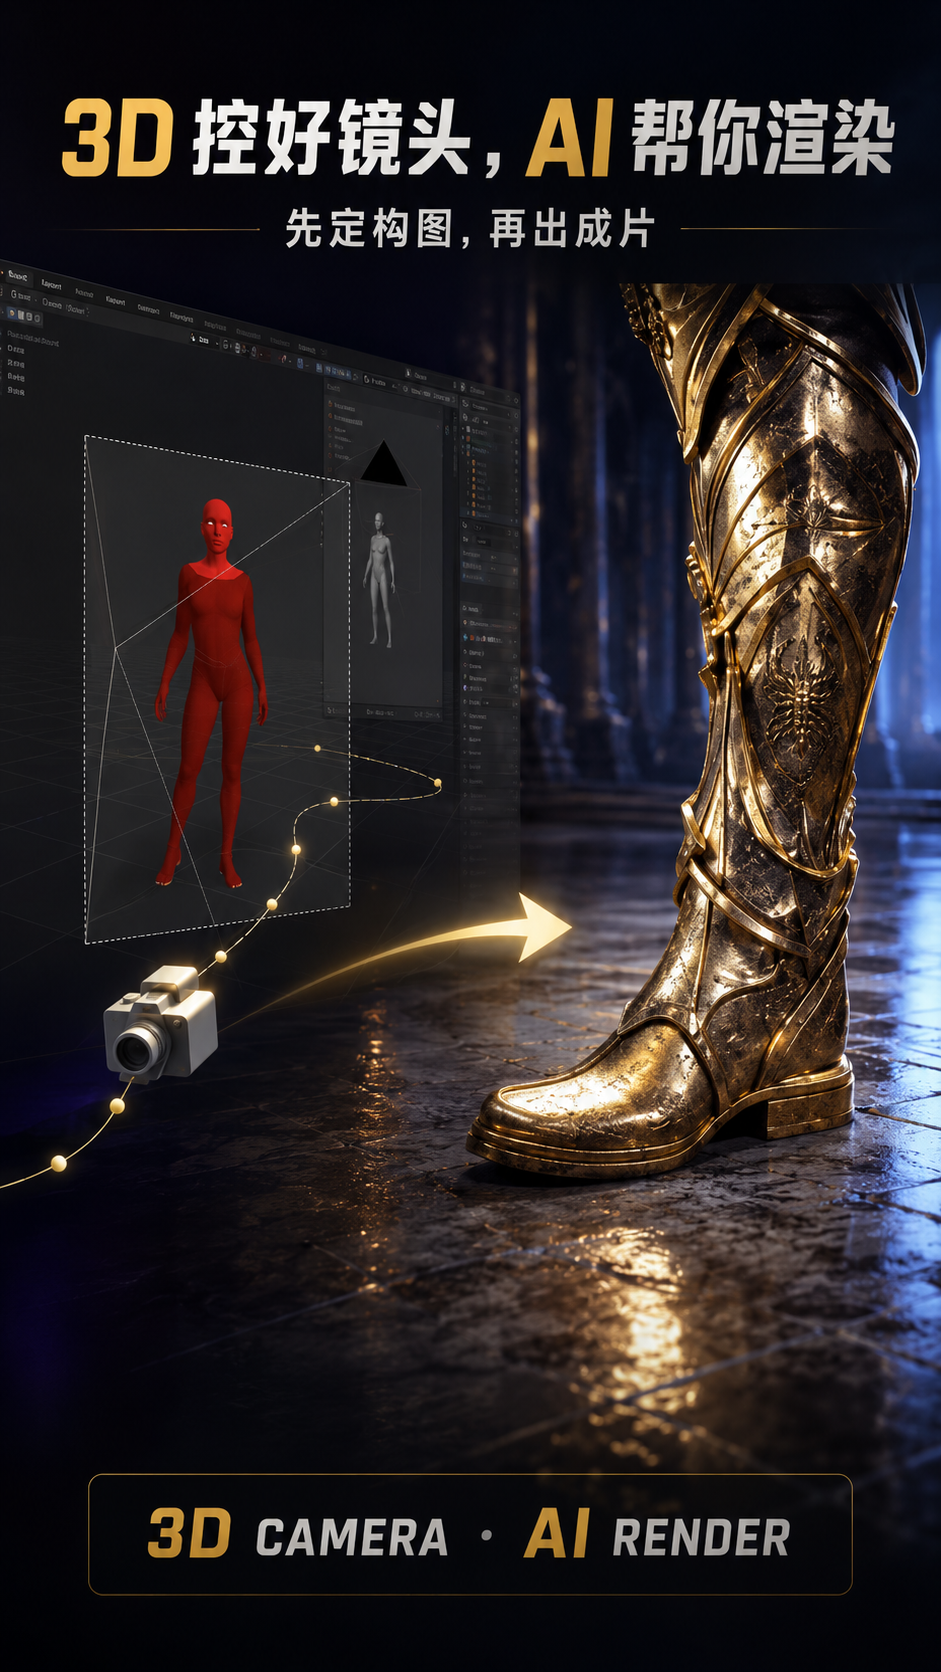Click the gray mannequin preview thumbnail

tap(379, 579)
